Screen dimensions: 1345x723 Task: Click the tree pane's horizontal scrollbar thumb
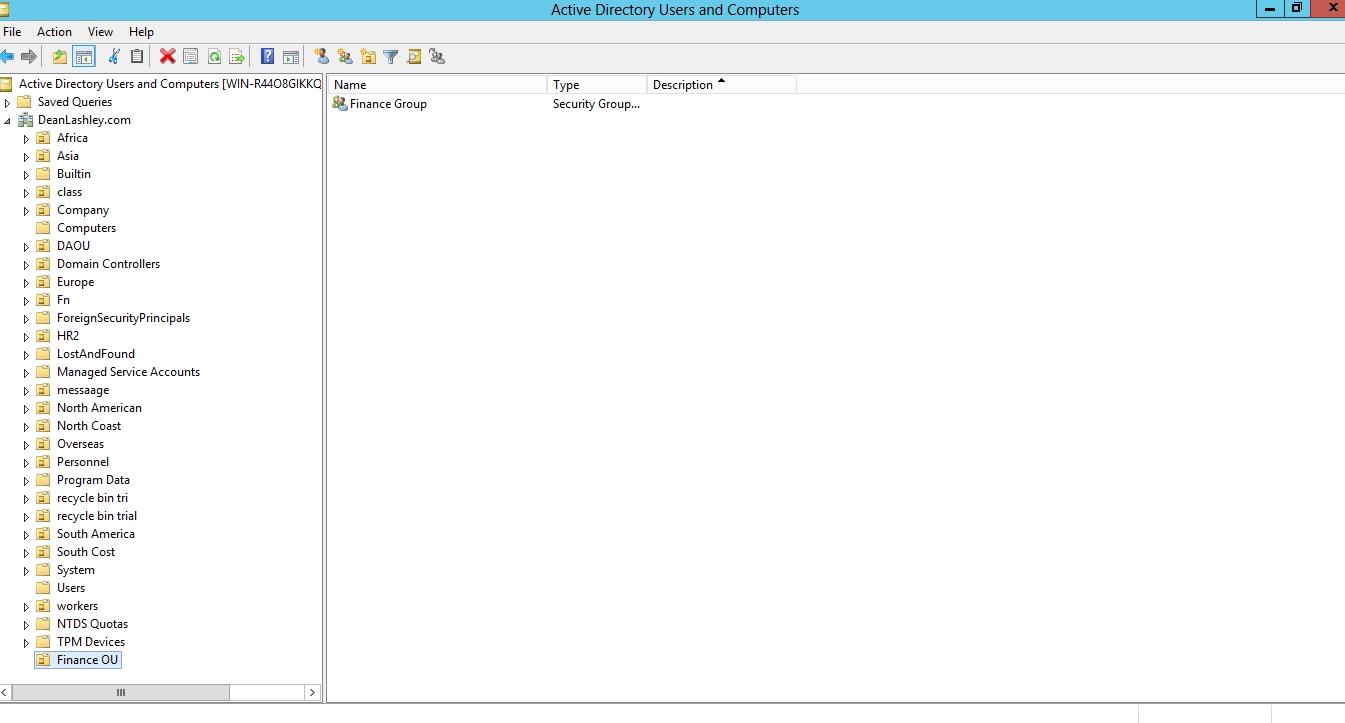tap(121, 692)
